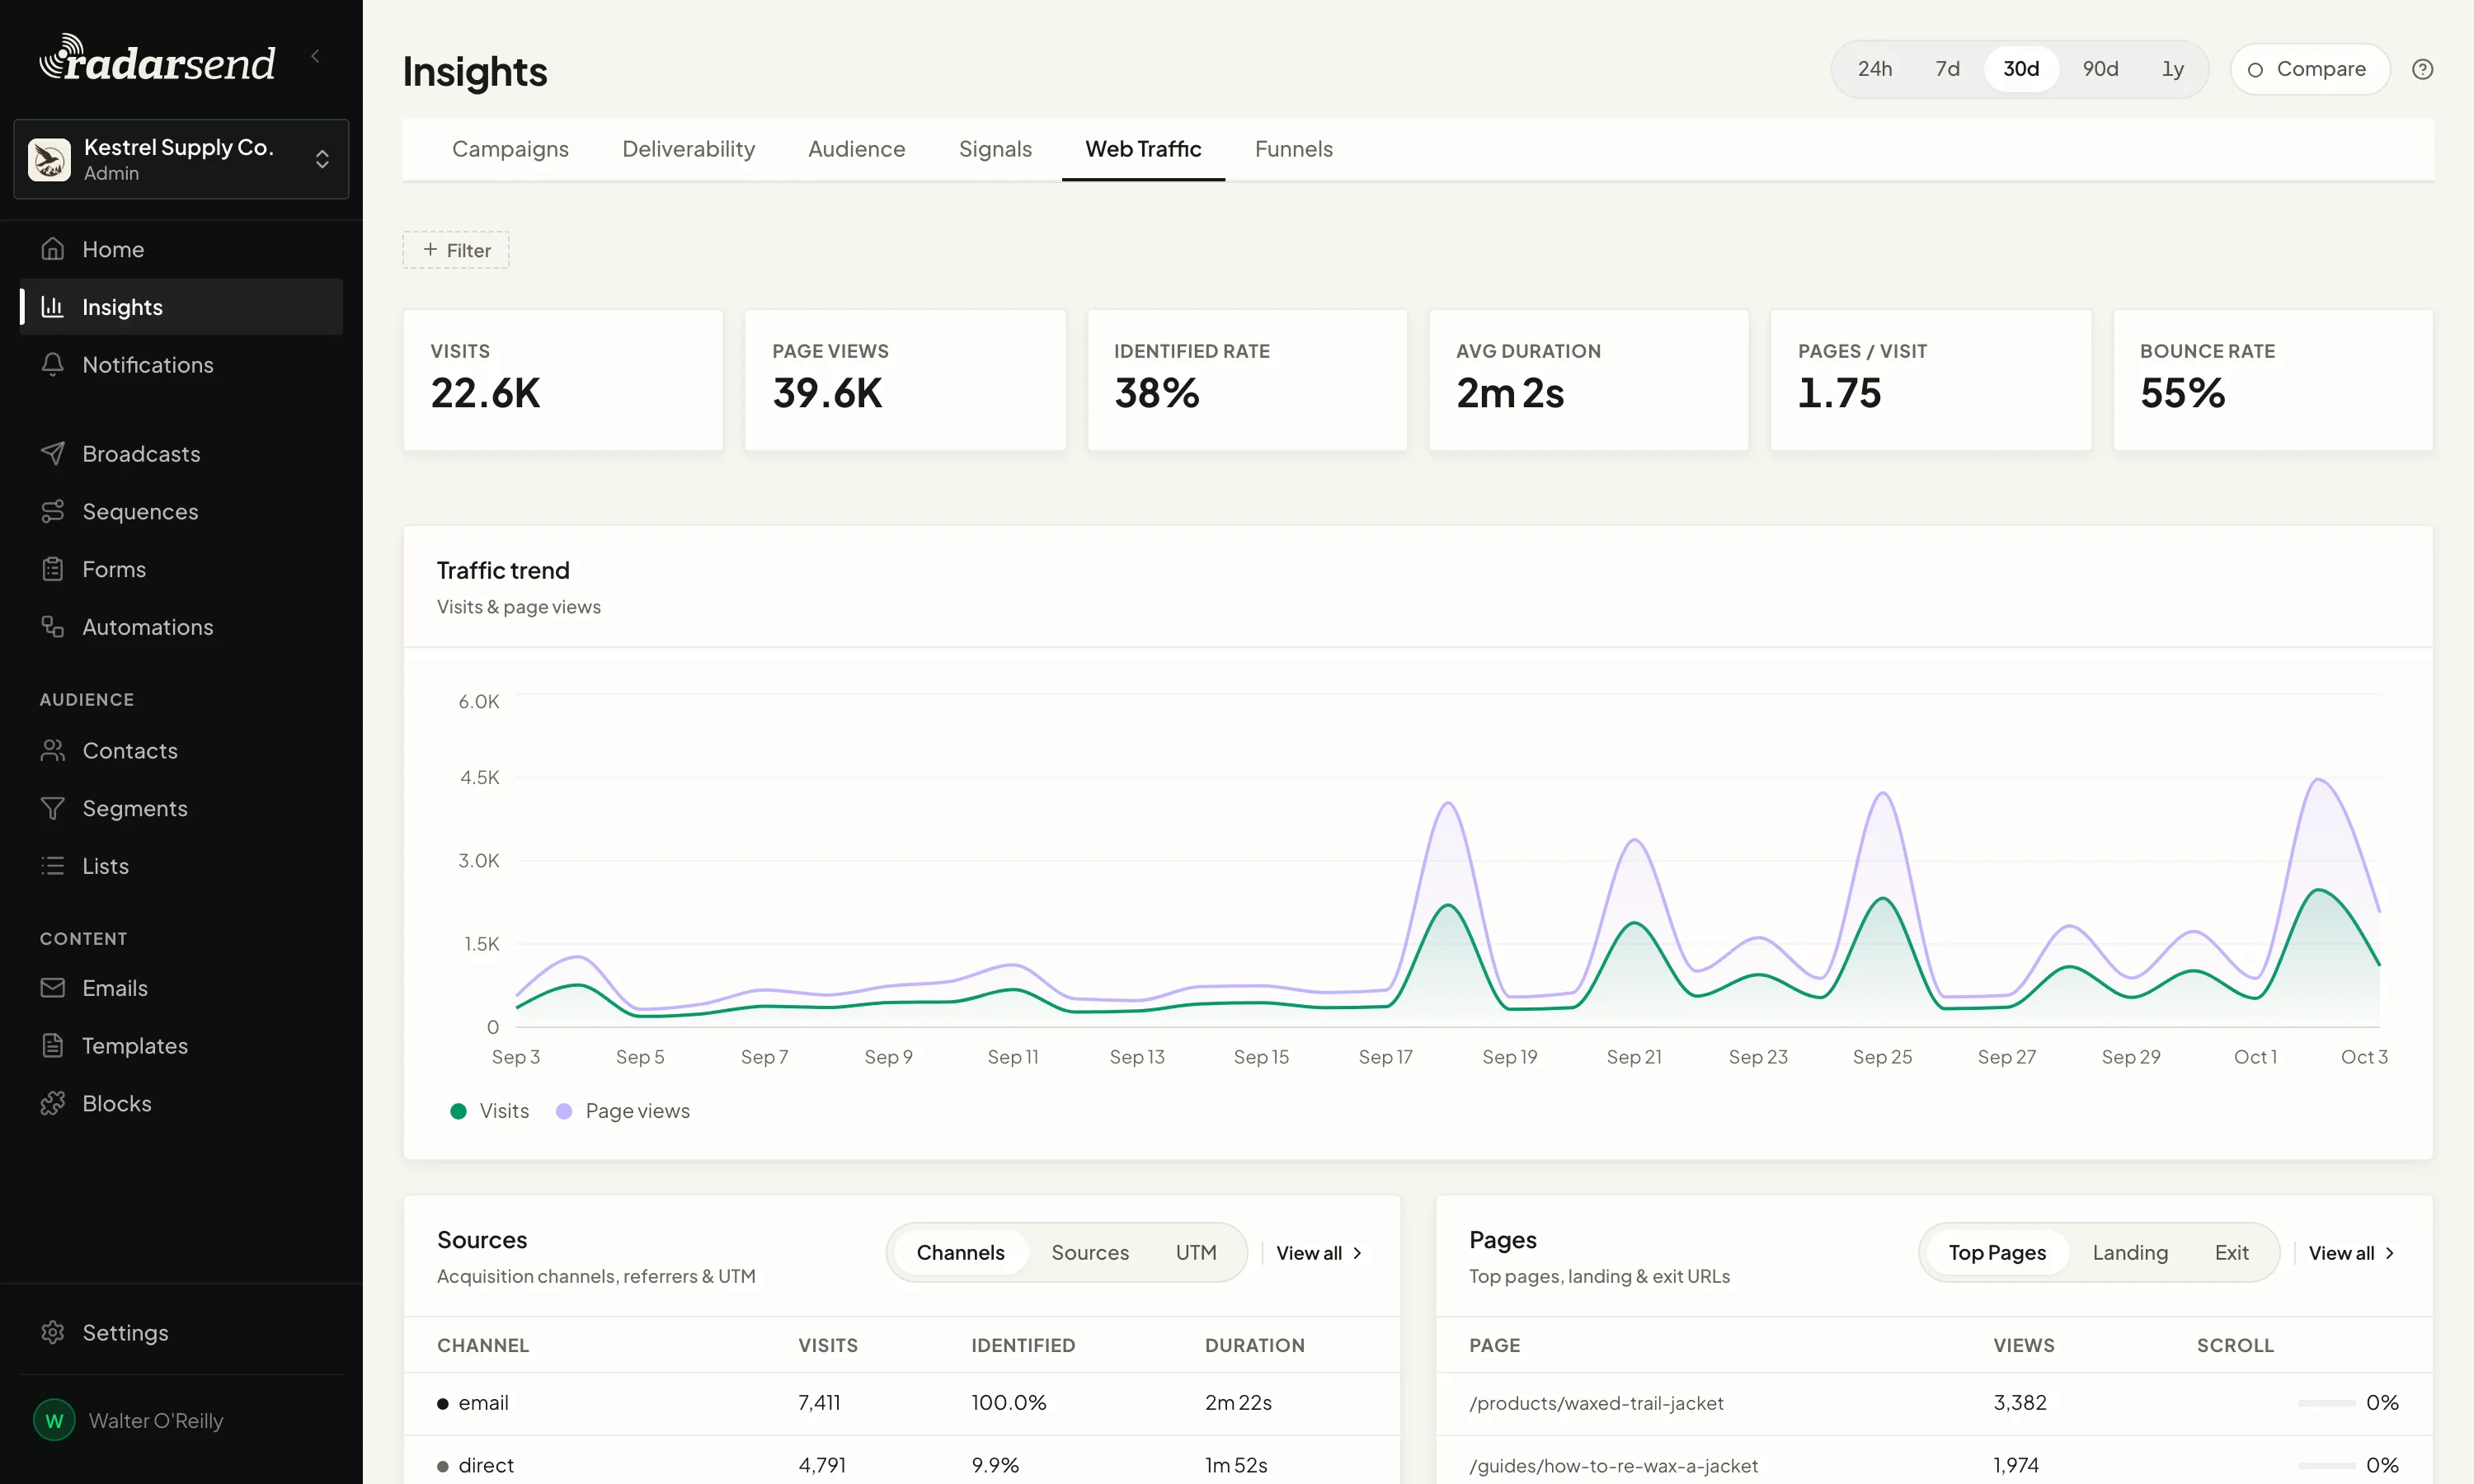The image size is (2474, 1484).
Task: Select the 7d time range
Action: click(x=1946, y=69)
